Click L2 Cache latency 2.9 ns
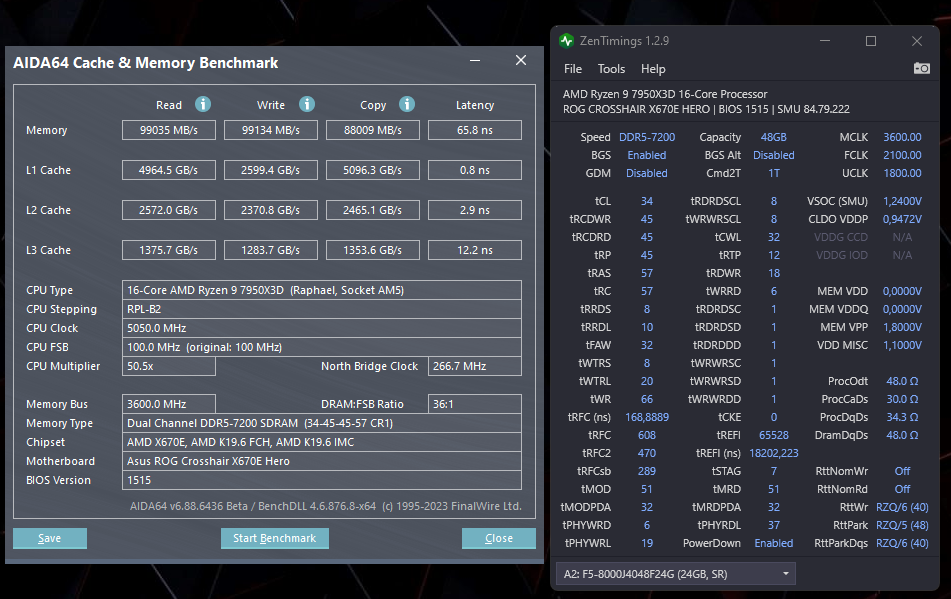This screenshot has width=951, height=599. click(x=475, y=210)
